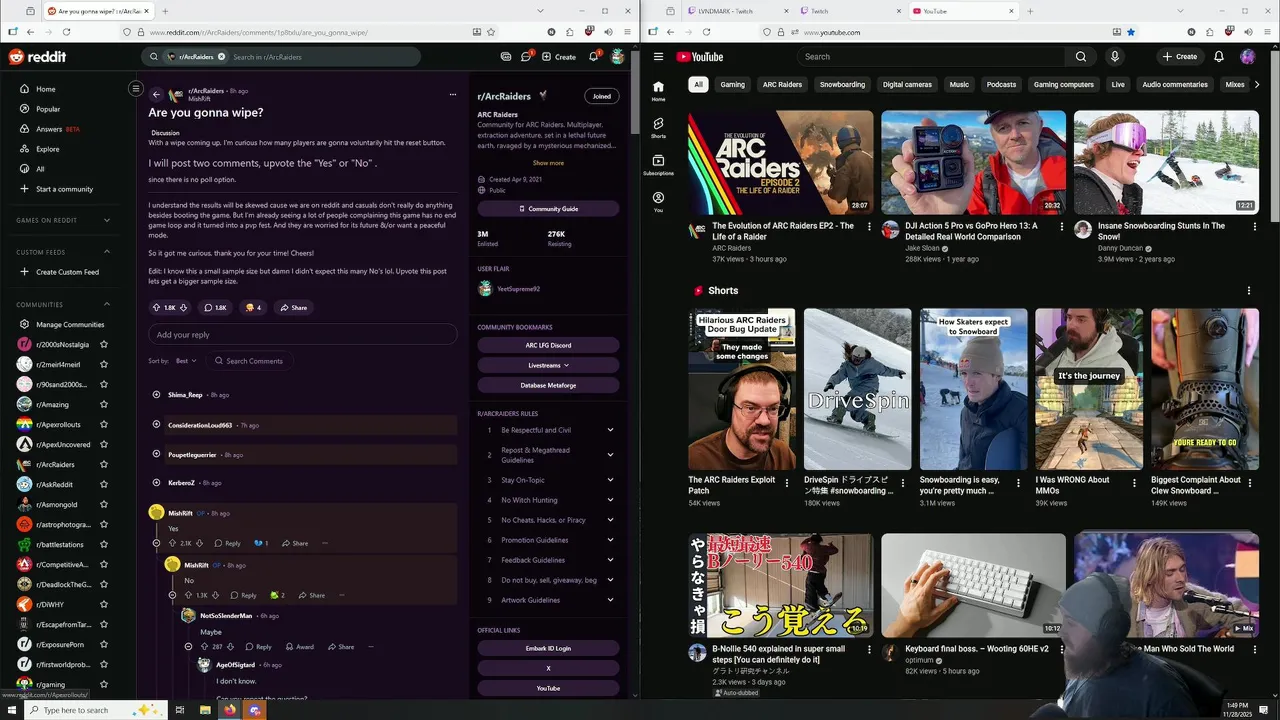
Task: Open YouTube Home sidebar item
Action: 658,91
